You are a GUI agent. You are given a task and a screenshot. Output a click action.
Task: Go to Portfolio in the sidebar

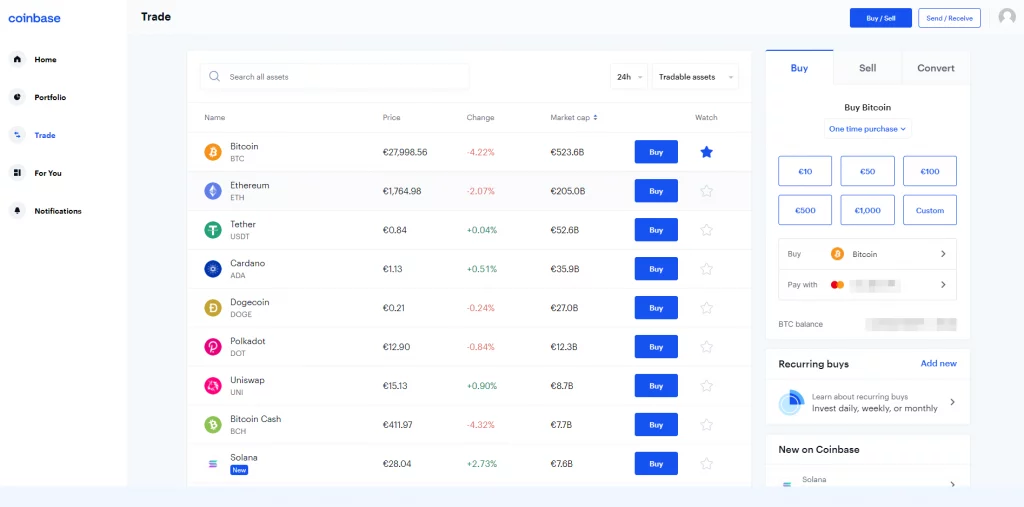(49, 97)
